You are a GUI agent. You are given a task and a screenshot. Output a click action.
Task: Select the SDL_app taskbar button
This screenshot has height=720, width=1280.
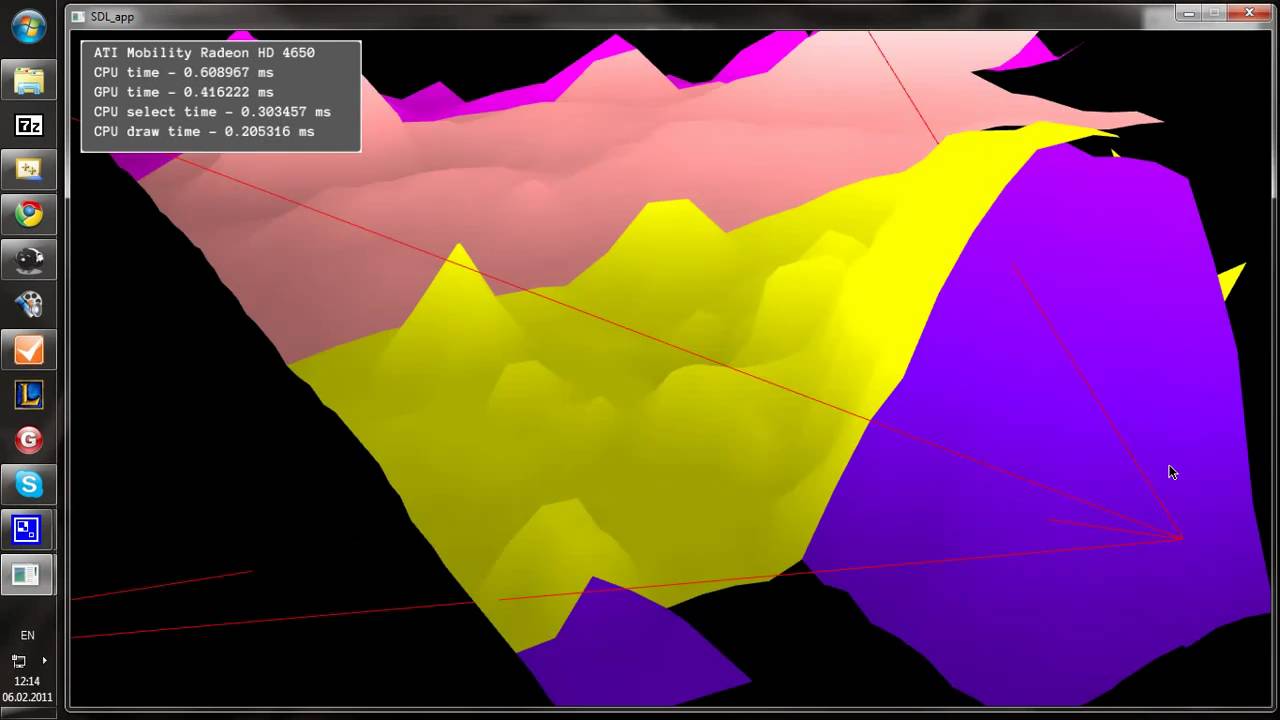(28, 575)
